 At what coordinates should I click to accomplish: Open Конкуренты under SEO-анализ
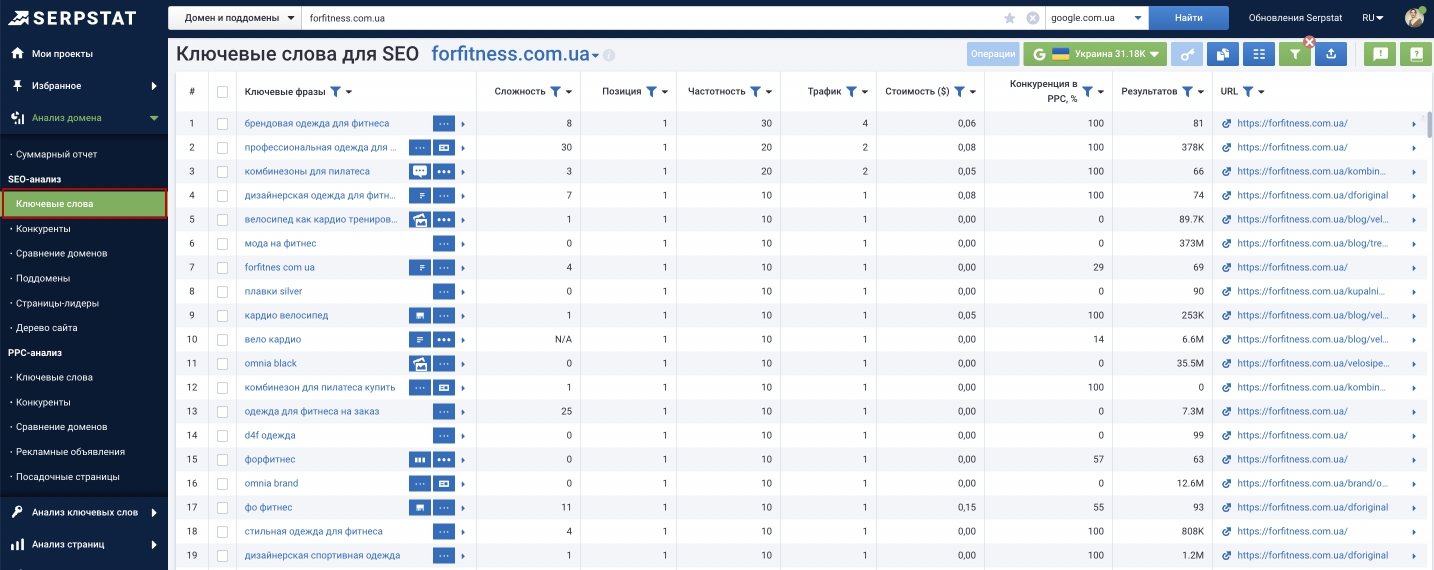(43, 229)
